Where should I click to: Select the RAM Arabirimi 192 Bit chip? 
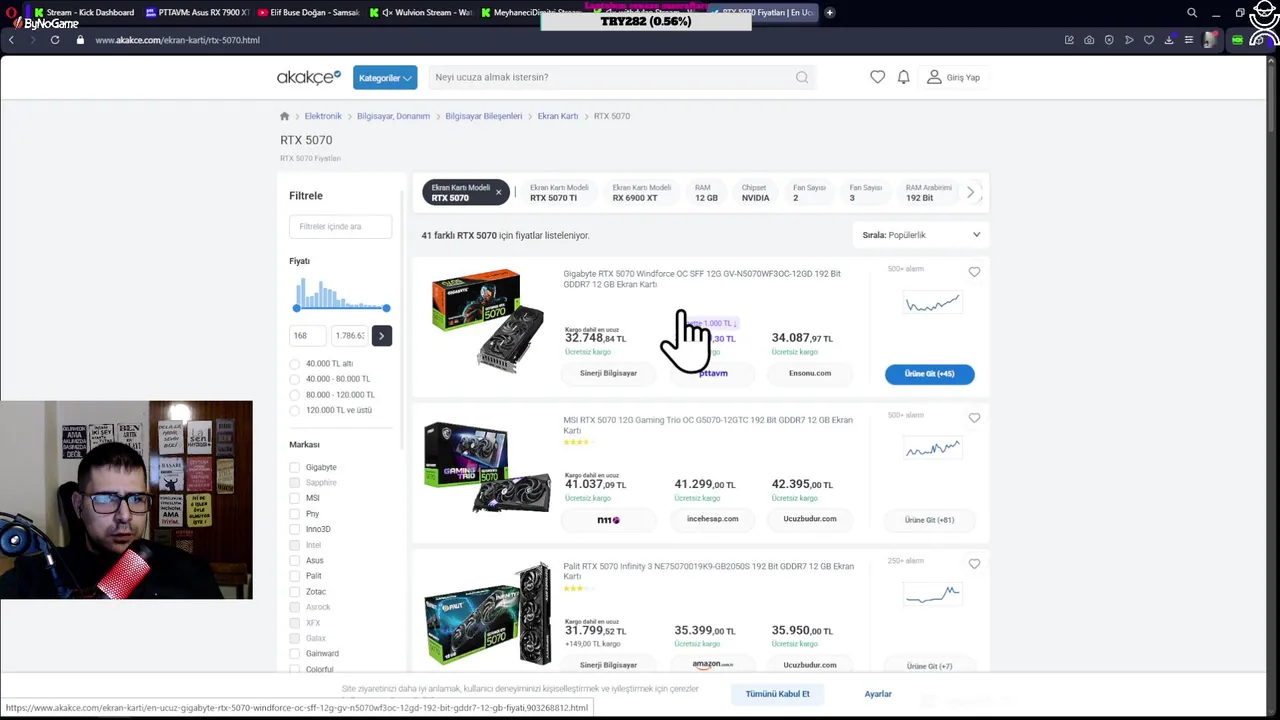pyautogui.click(x=929, y=192)
